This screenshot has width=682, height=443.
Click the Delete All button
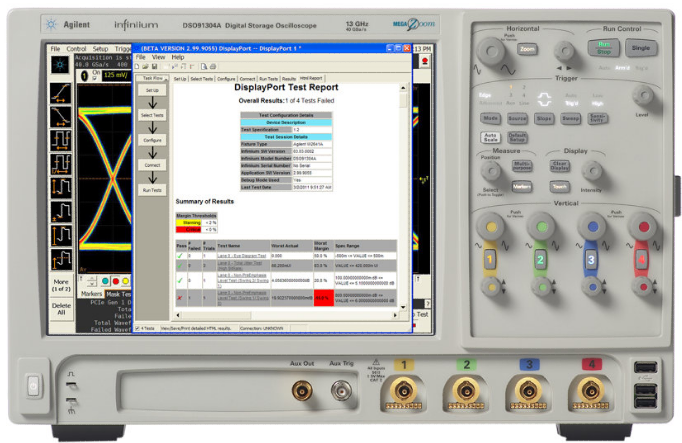(61, 309)
